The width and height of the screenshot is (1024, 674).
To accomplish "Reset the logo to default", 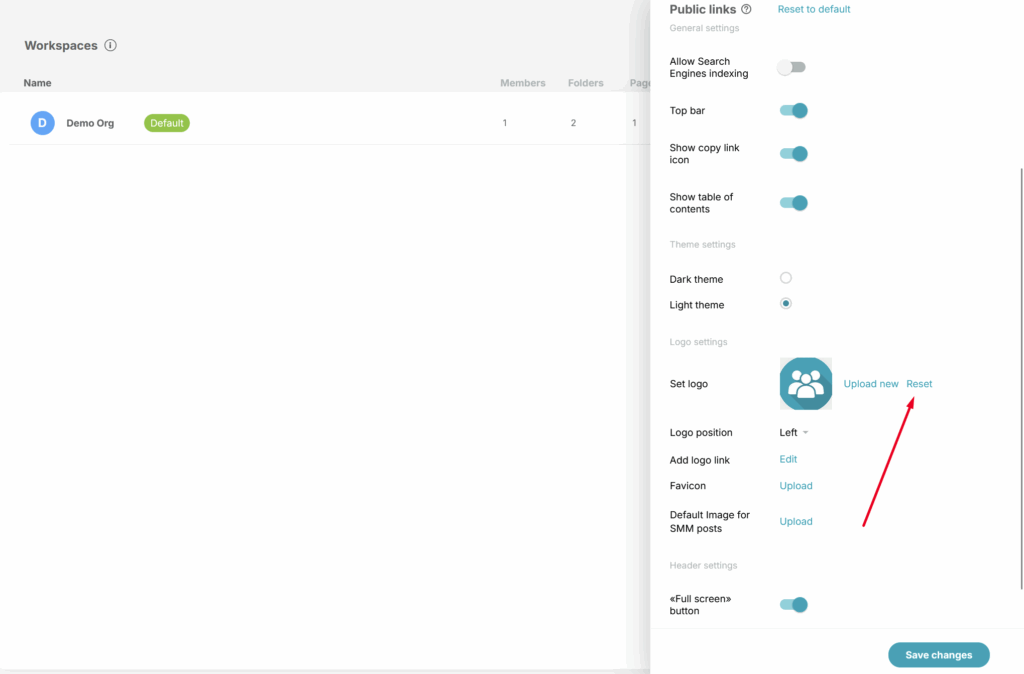I will [919, 384].
